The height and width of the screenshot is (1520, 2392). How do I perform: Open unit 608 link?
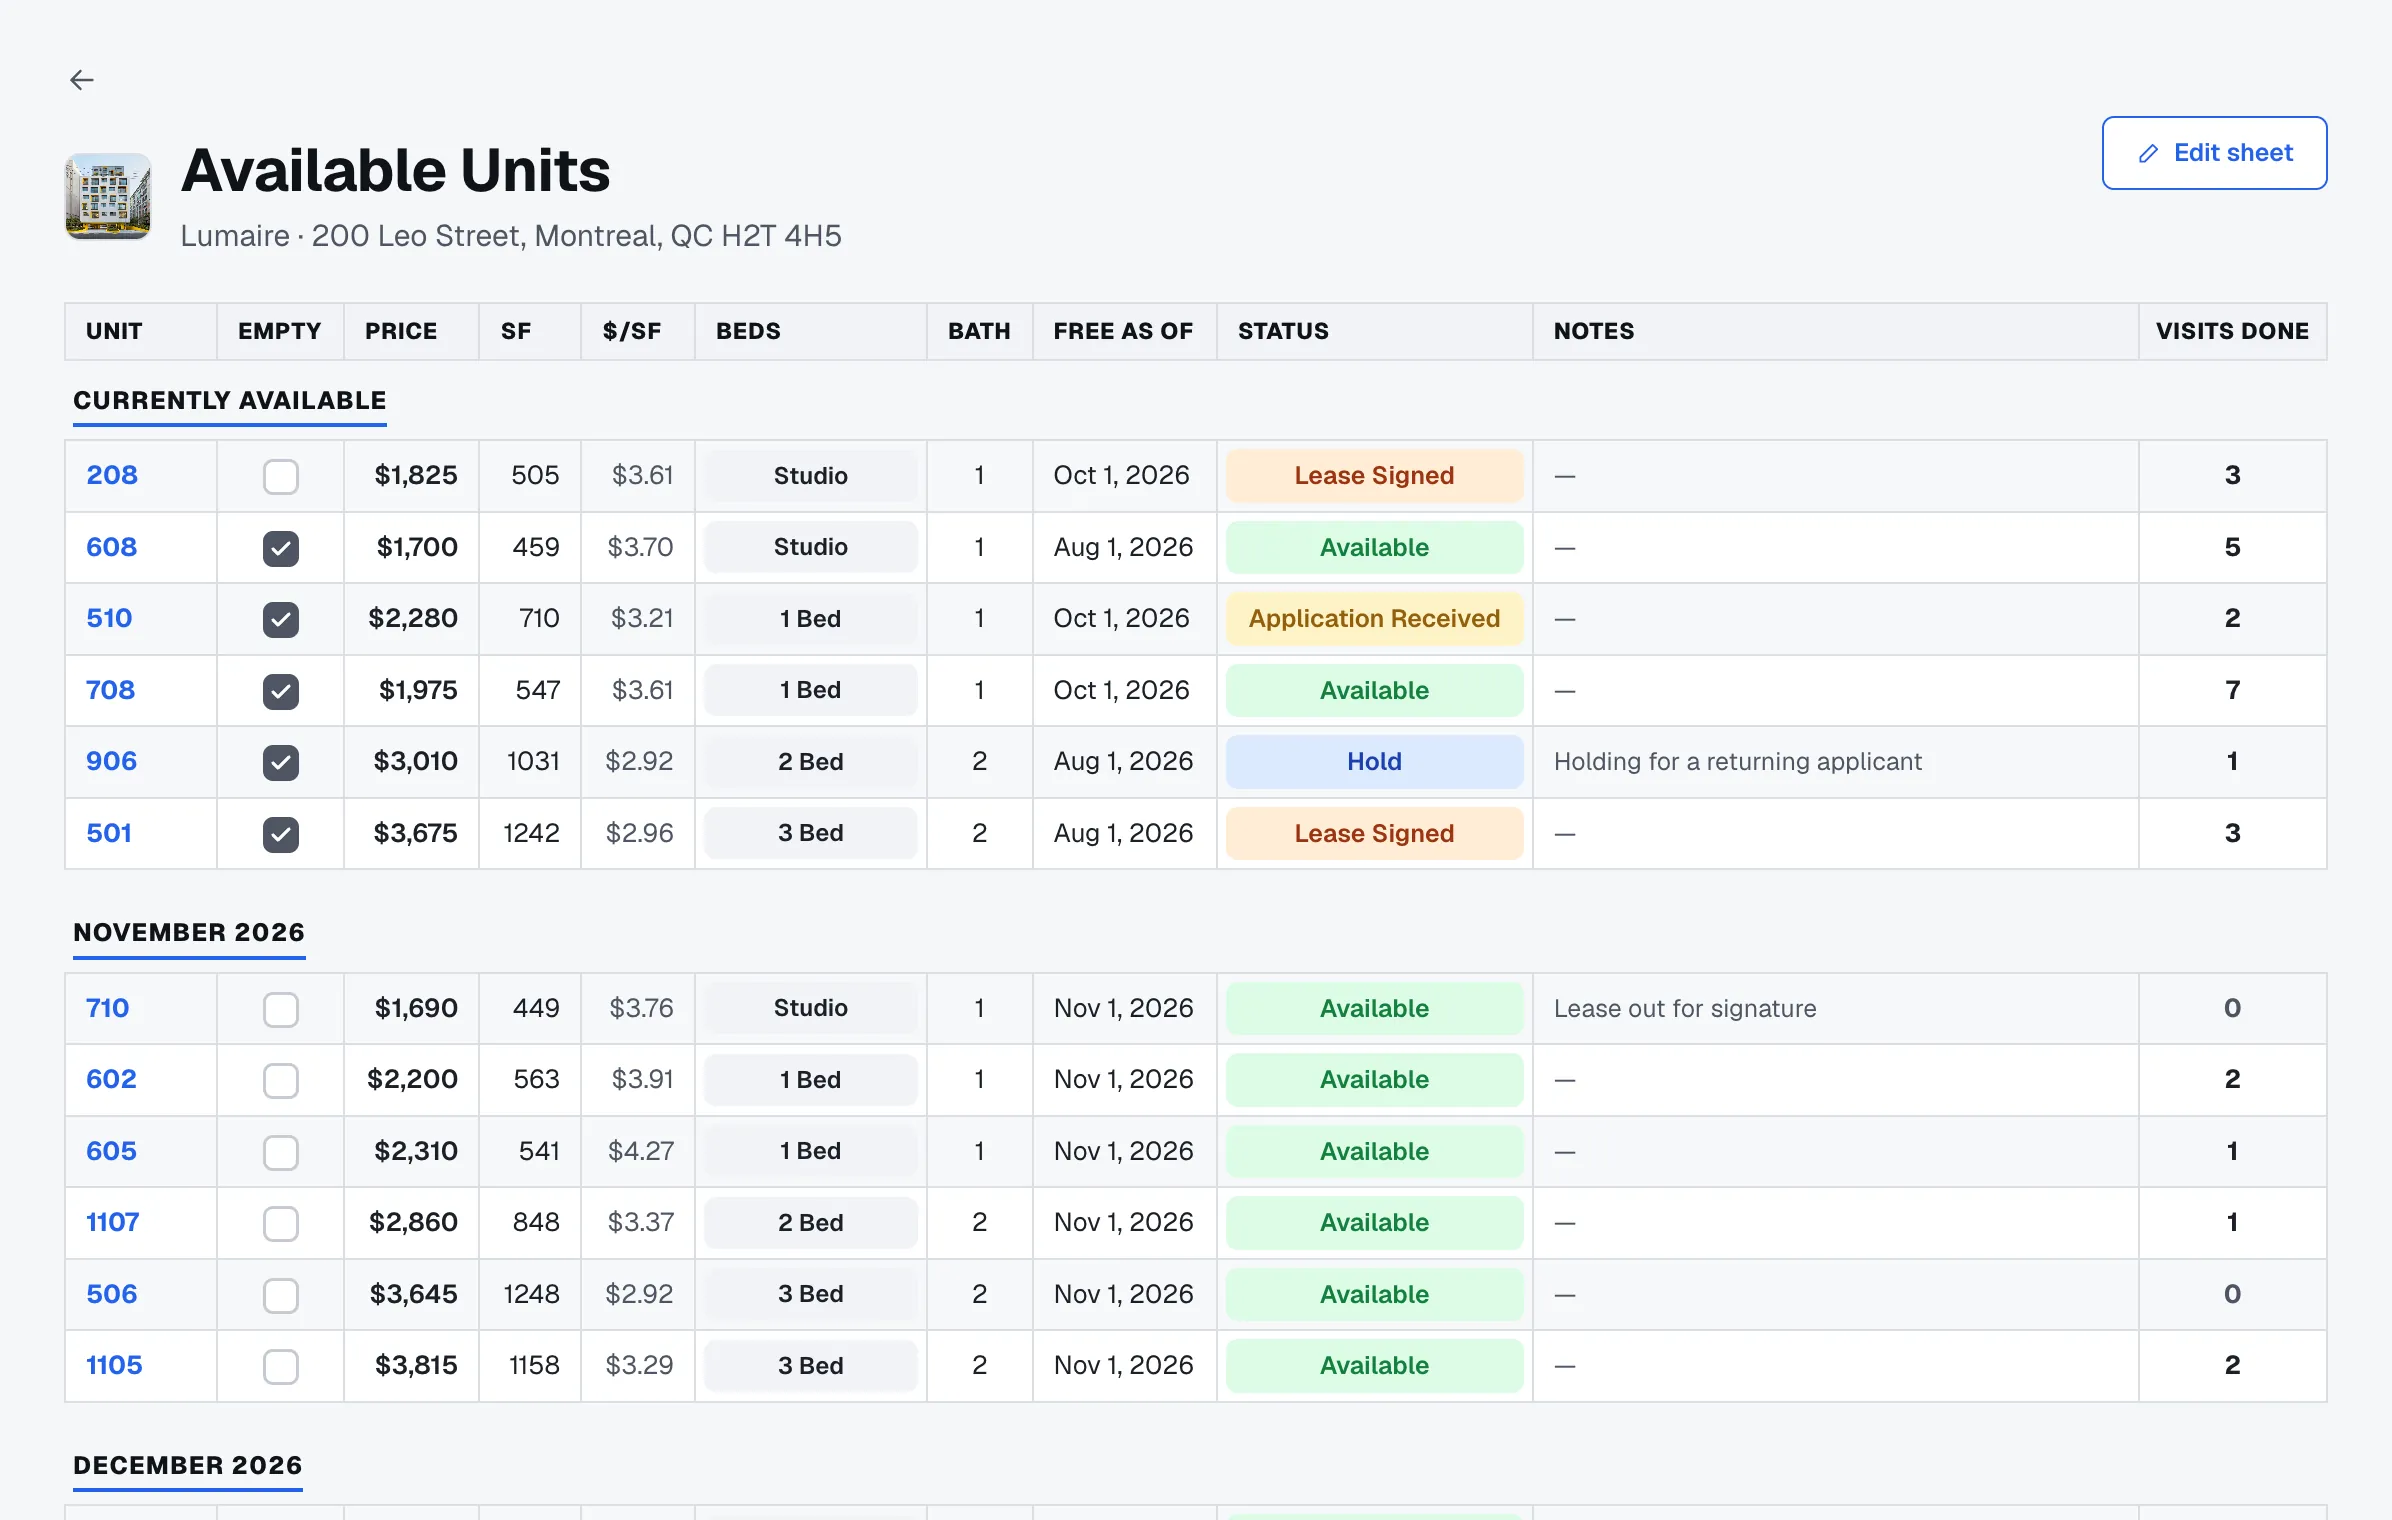[111, 547]
